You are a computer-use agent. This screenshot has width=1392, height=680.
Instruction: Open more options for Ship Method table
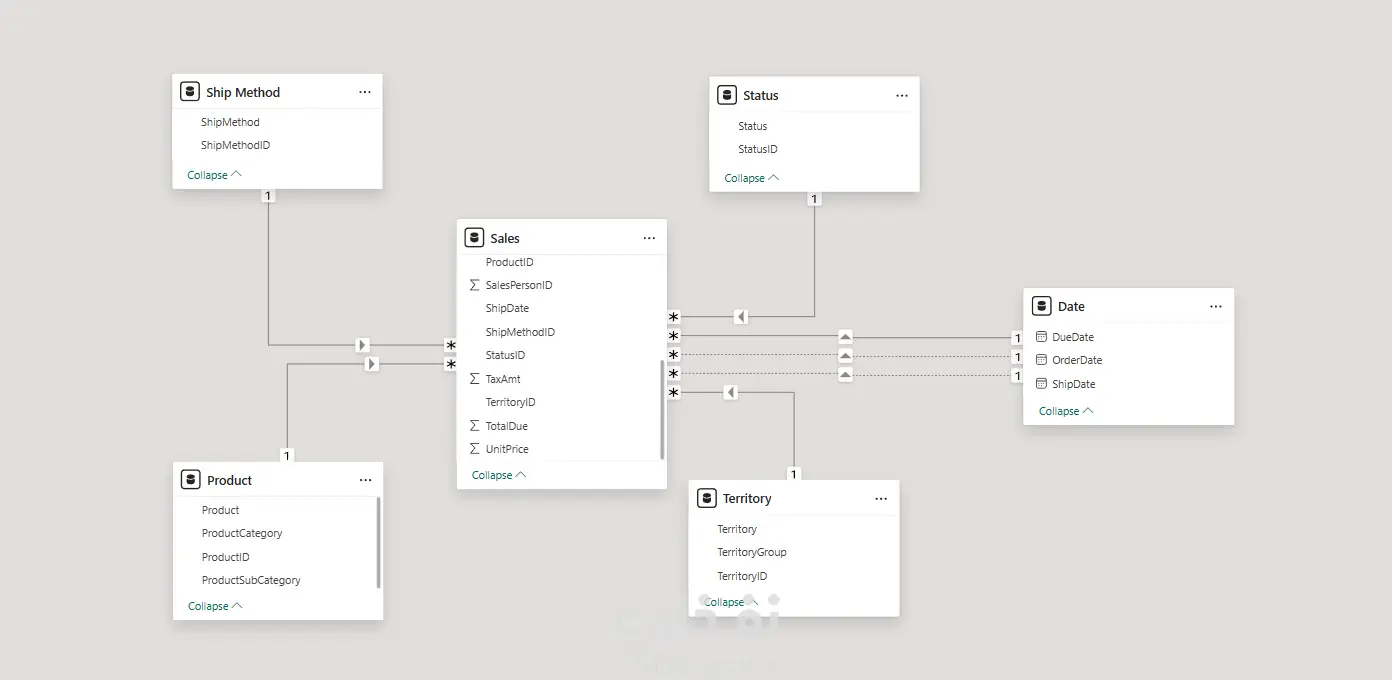click(364, 92)
